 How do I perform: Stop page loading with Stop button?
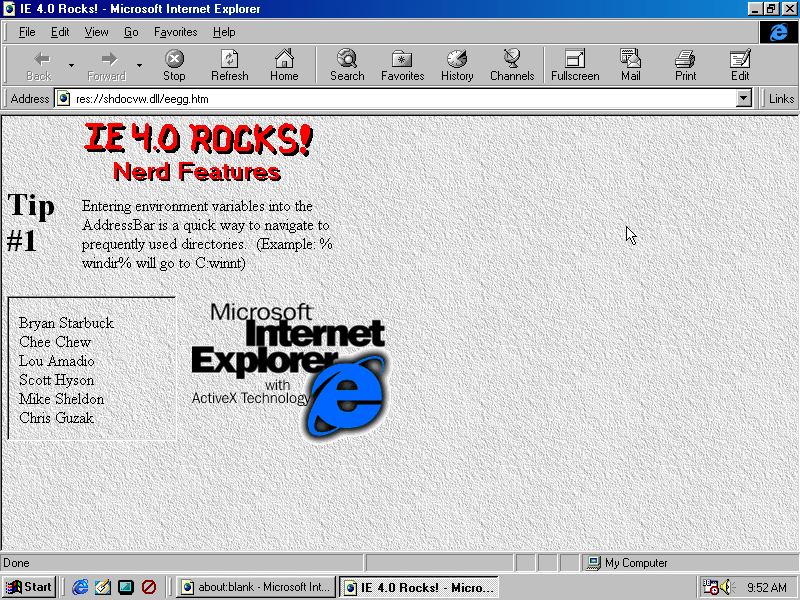(174, 66)
